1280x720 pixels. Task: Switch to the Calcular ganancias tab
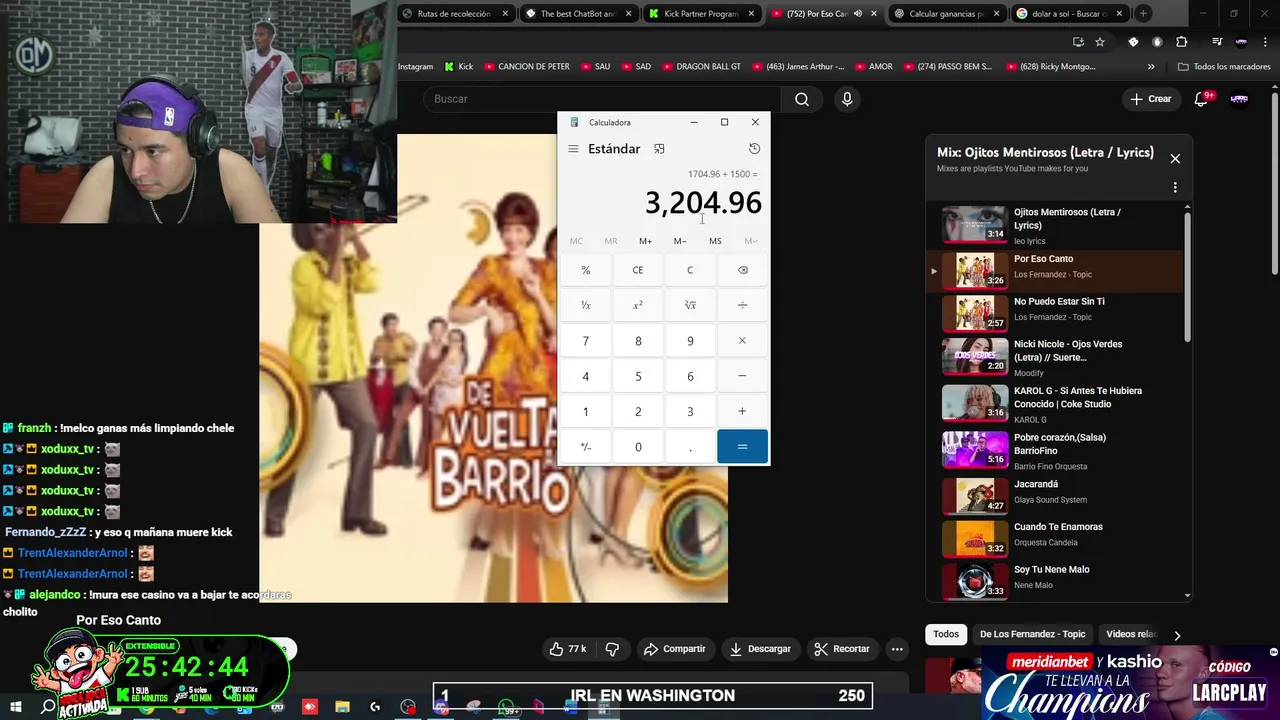tap(948, 14)
